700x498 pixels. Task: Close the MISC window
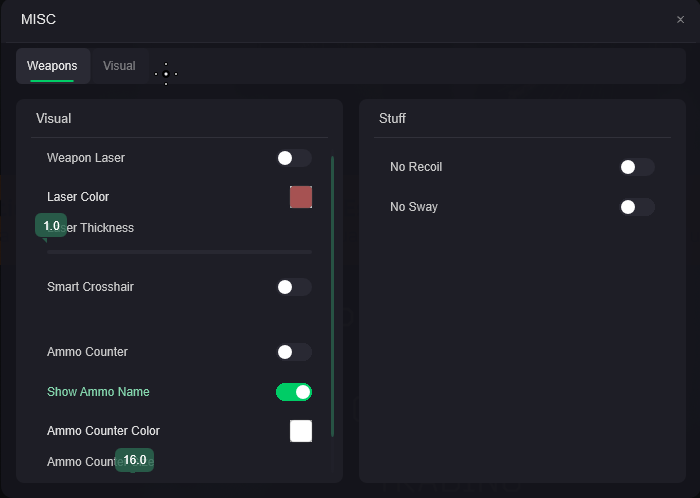(x=680, y=19)
